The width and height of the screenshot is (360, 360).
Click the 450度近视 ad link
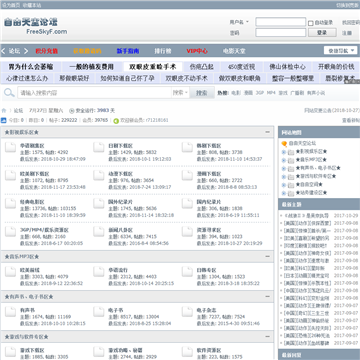(x=242, y=67)
